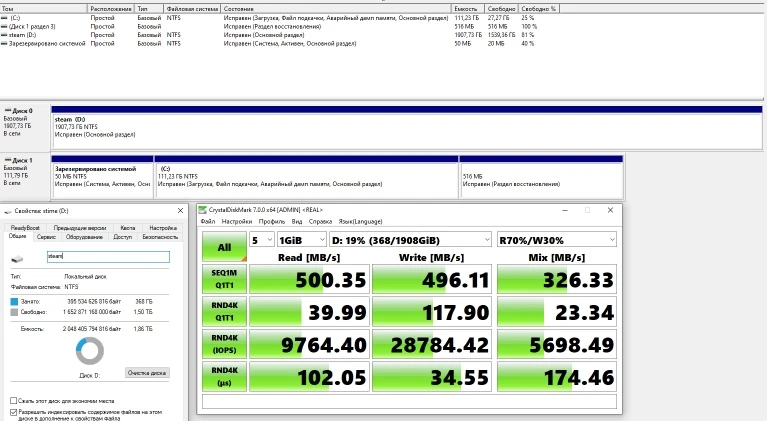767x421 pixels.
Task: Click the CrystalDiskMark title bar app icon
Action: coord(203,210)
